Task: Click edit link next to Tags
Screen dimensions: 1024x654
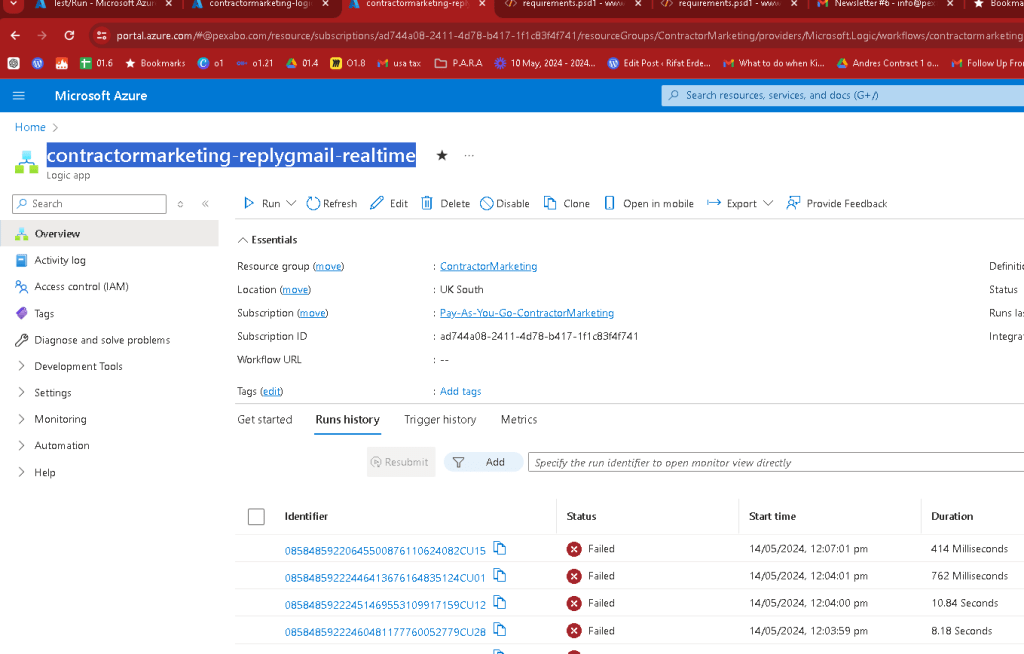Action: pyautogui.click(x=272, y=391)
